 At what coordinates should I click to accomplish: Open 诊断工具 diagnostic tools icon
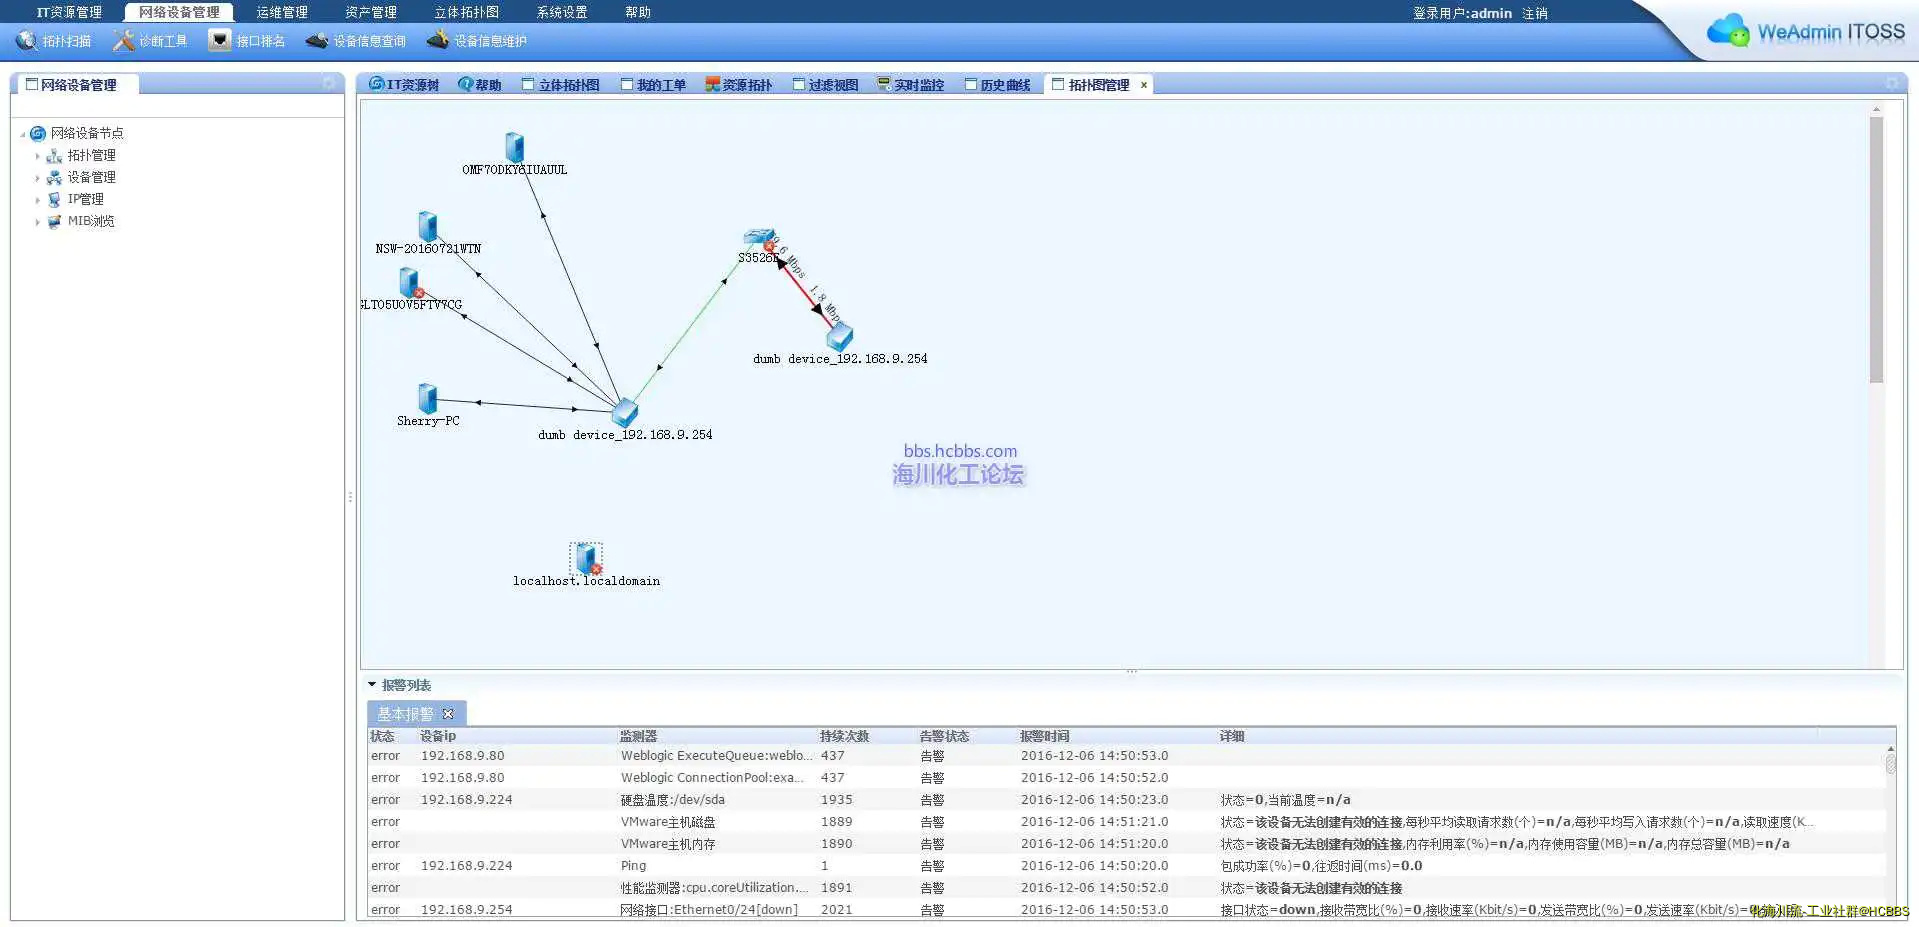[123, 41]
